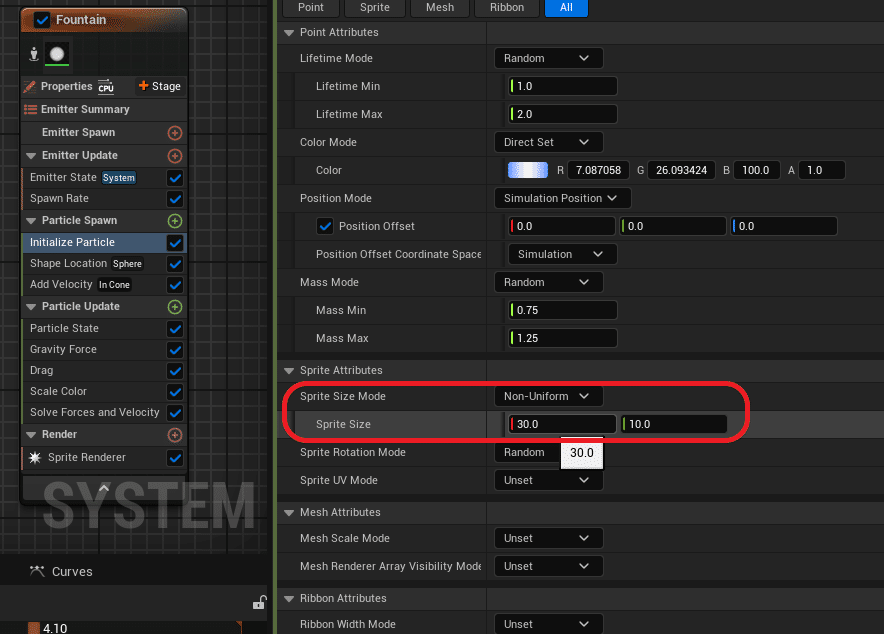Disable the Spawn Rate module checkbox

[x=175, y=199]
